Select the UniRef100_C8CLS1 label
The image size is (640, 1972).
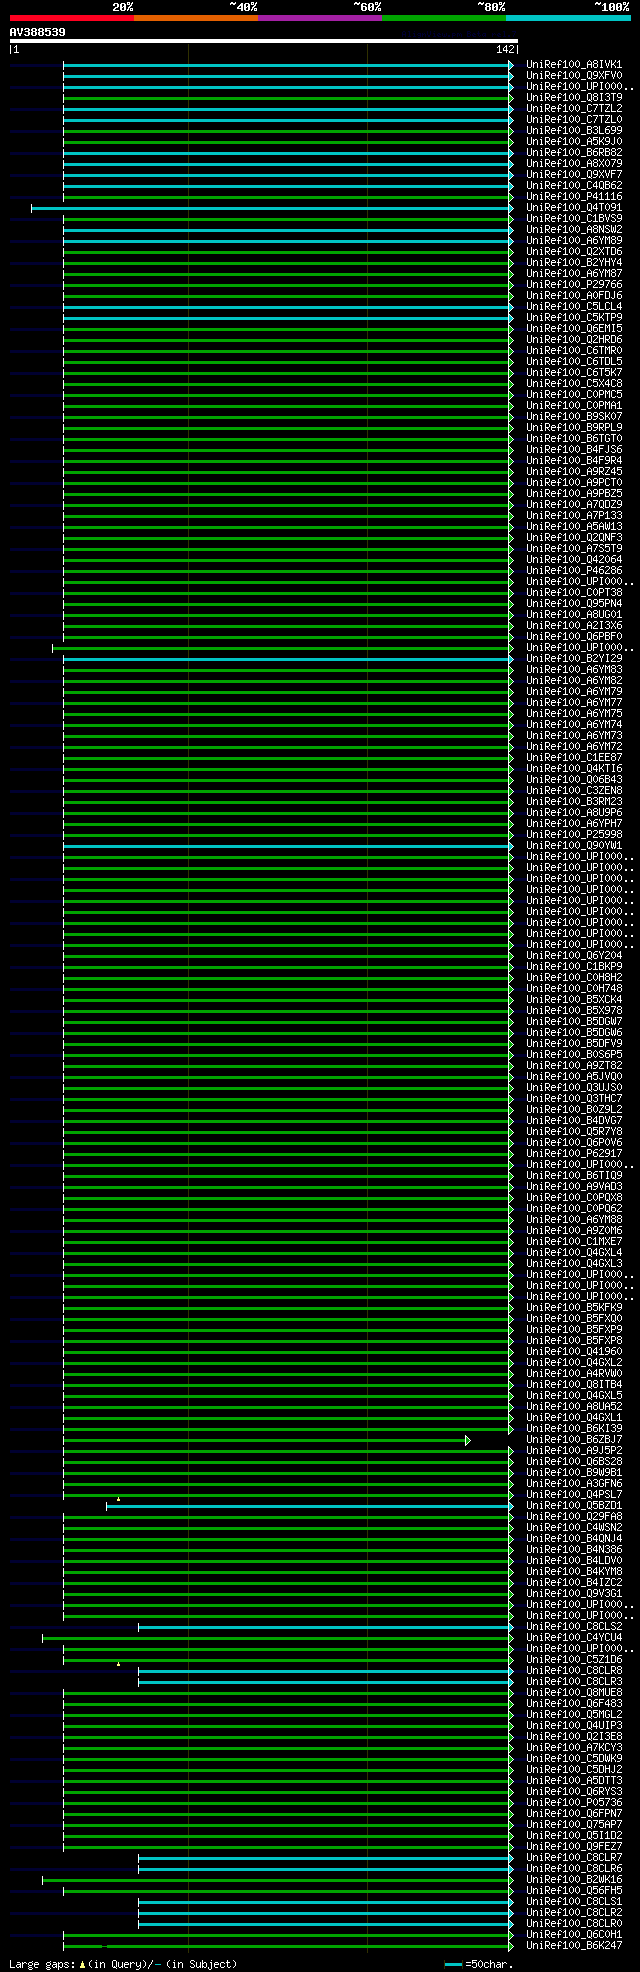pyautogui.click(x=574, y=1901)
